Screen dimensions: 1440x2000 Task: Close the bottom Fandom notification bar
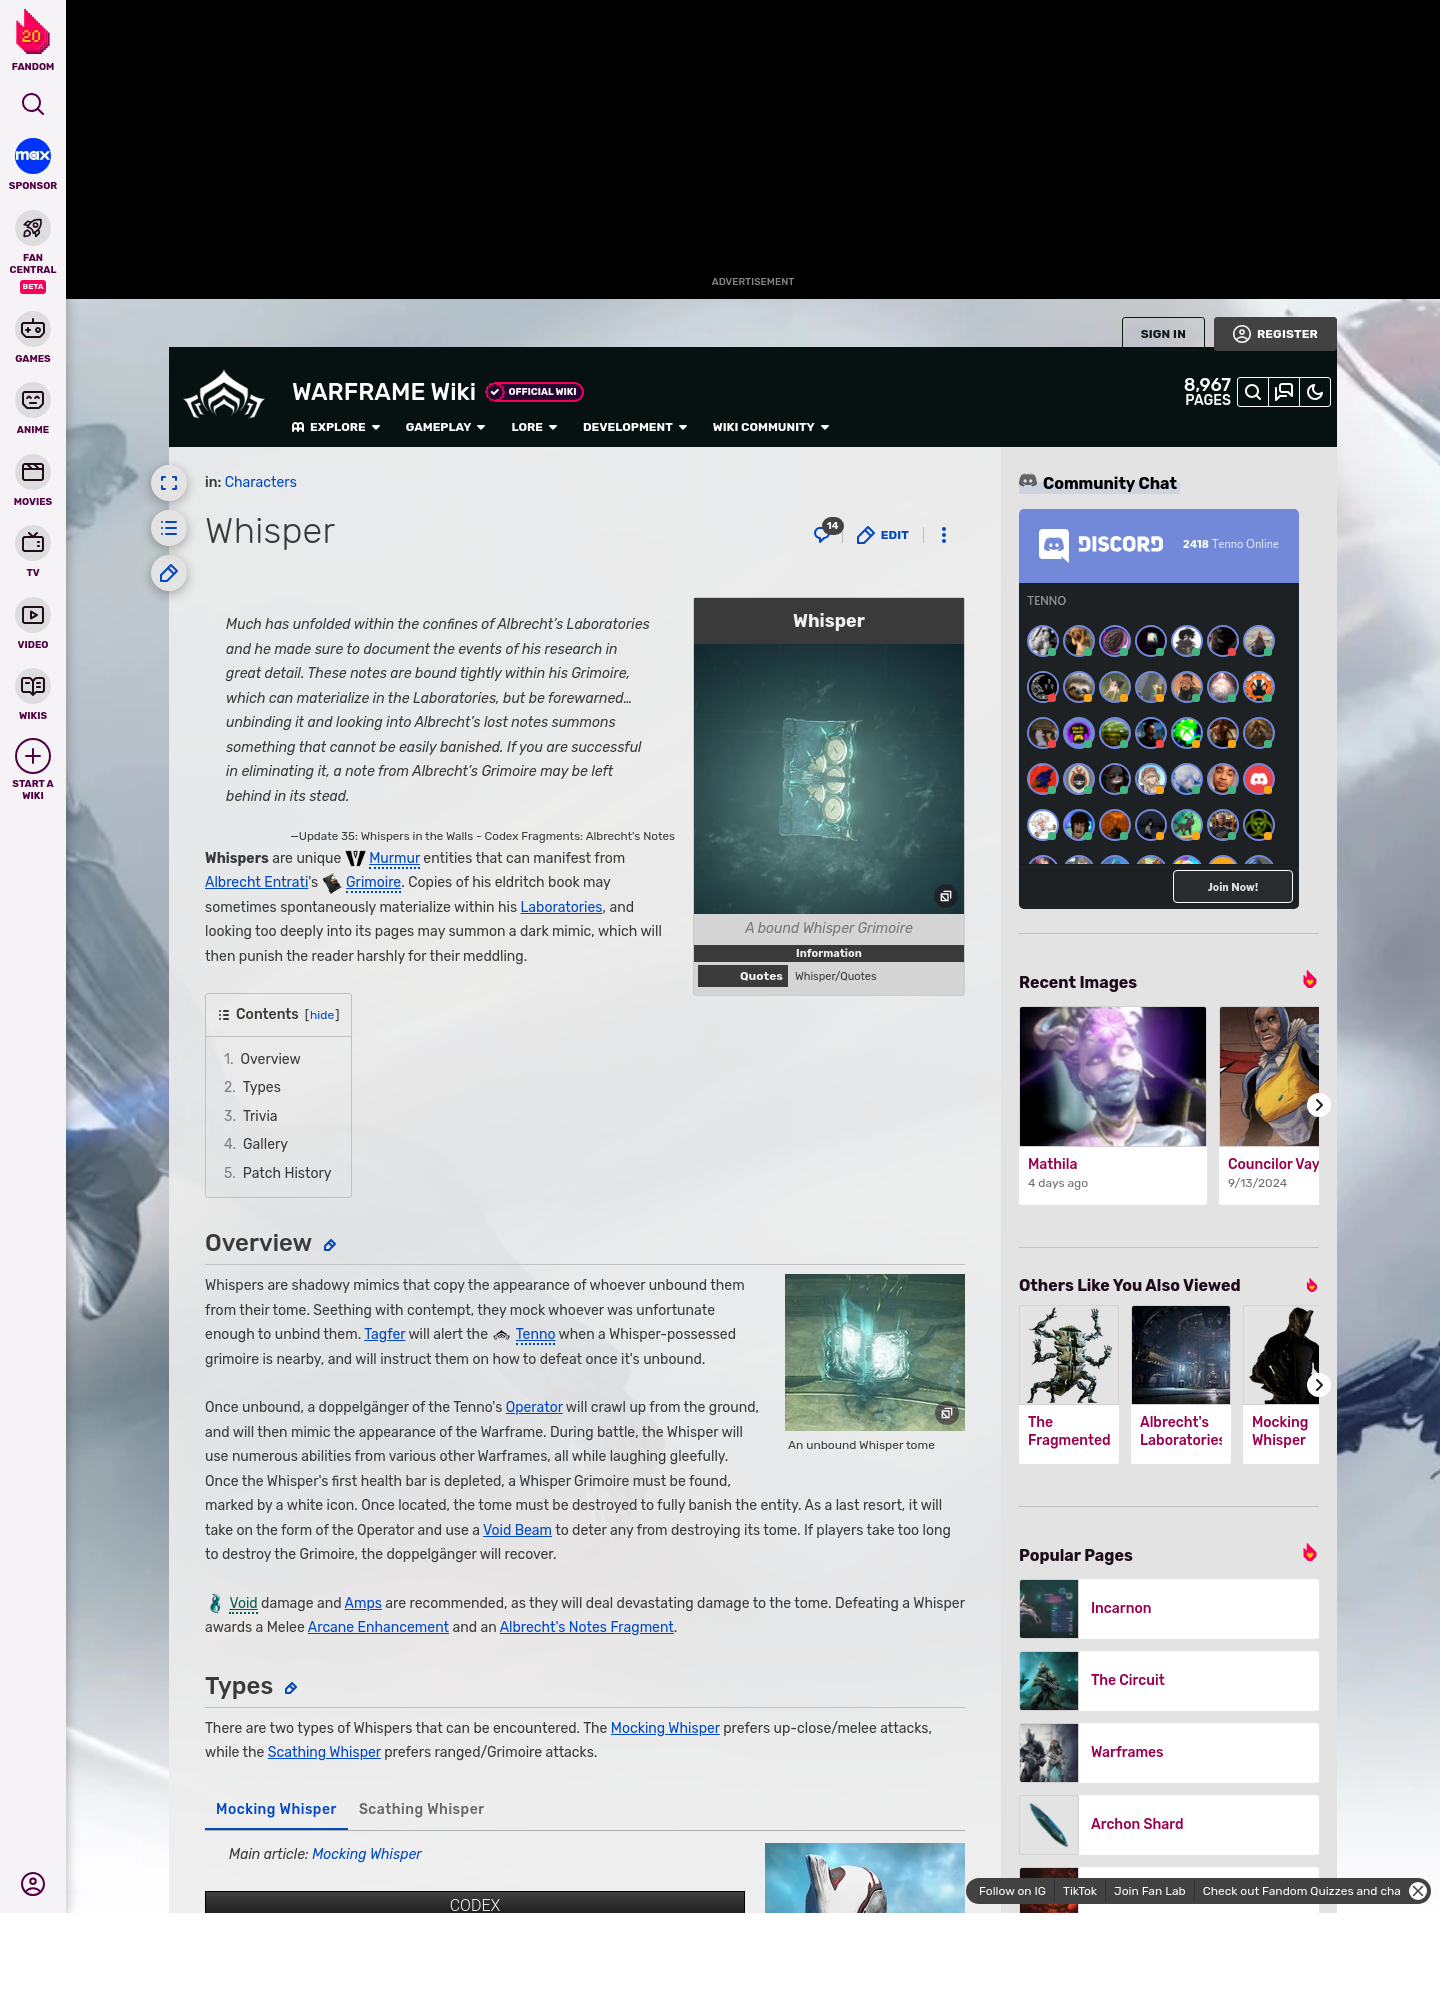1418,1891
